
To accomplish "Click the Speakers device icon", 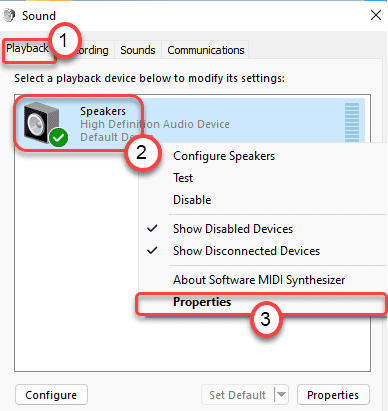I will 41,122.
